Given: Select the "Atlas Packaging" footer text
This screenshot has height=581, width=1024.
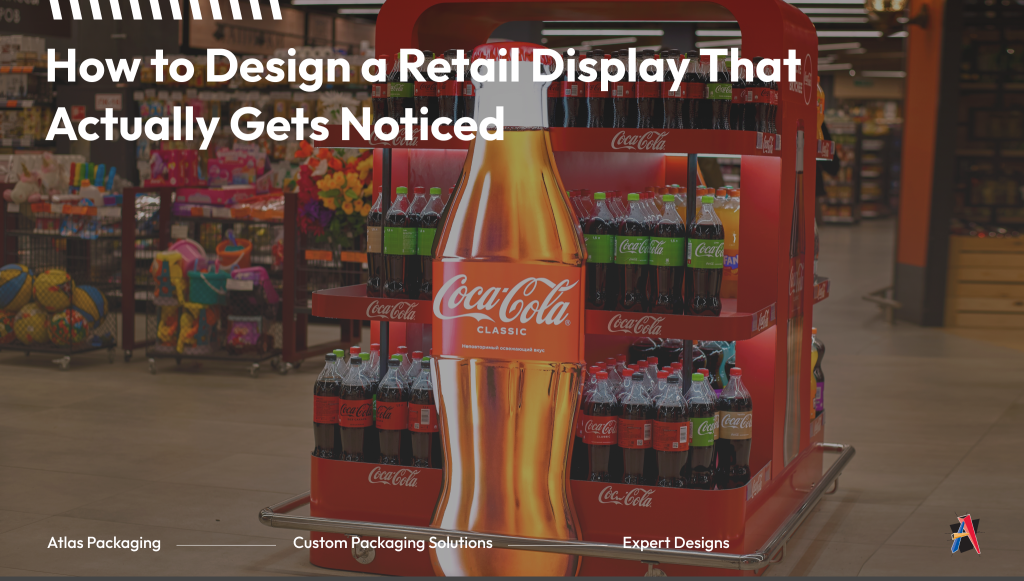Looking at the screenshot, I should [x=104, y=543].
